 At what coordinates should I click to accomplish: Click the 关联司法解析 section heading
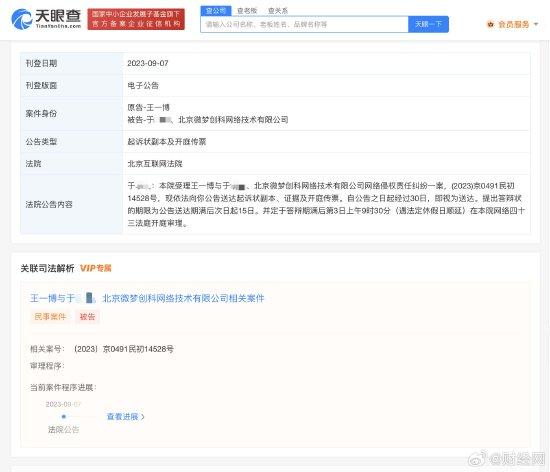[x=47, y=268]
